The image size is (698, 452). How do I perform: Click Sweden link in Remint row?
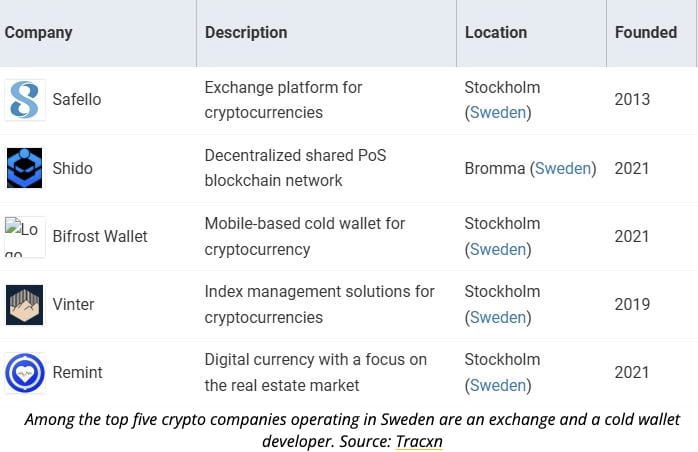point(498,385)
